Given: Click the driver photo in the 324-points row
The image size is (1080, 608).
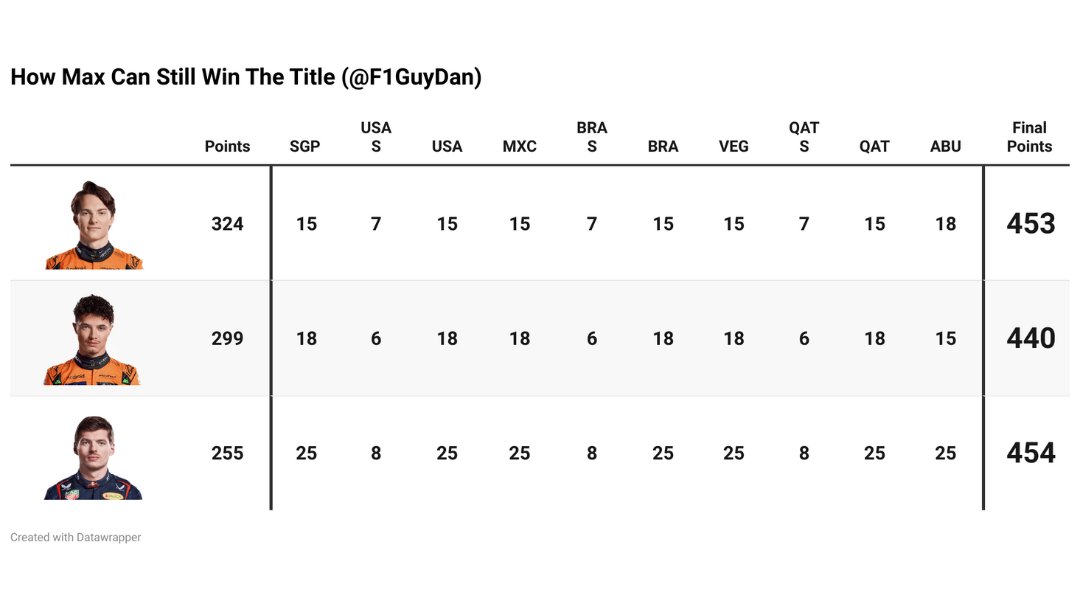Looking at the screenshot, I should [x=94, y=225].
